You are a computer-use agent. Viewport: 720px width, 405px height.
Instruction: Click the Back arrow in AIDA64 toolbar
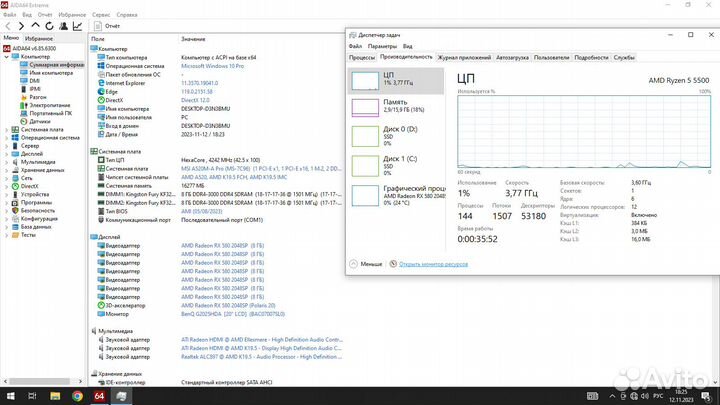tap(7, 27)
